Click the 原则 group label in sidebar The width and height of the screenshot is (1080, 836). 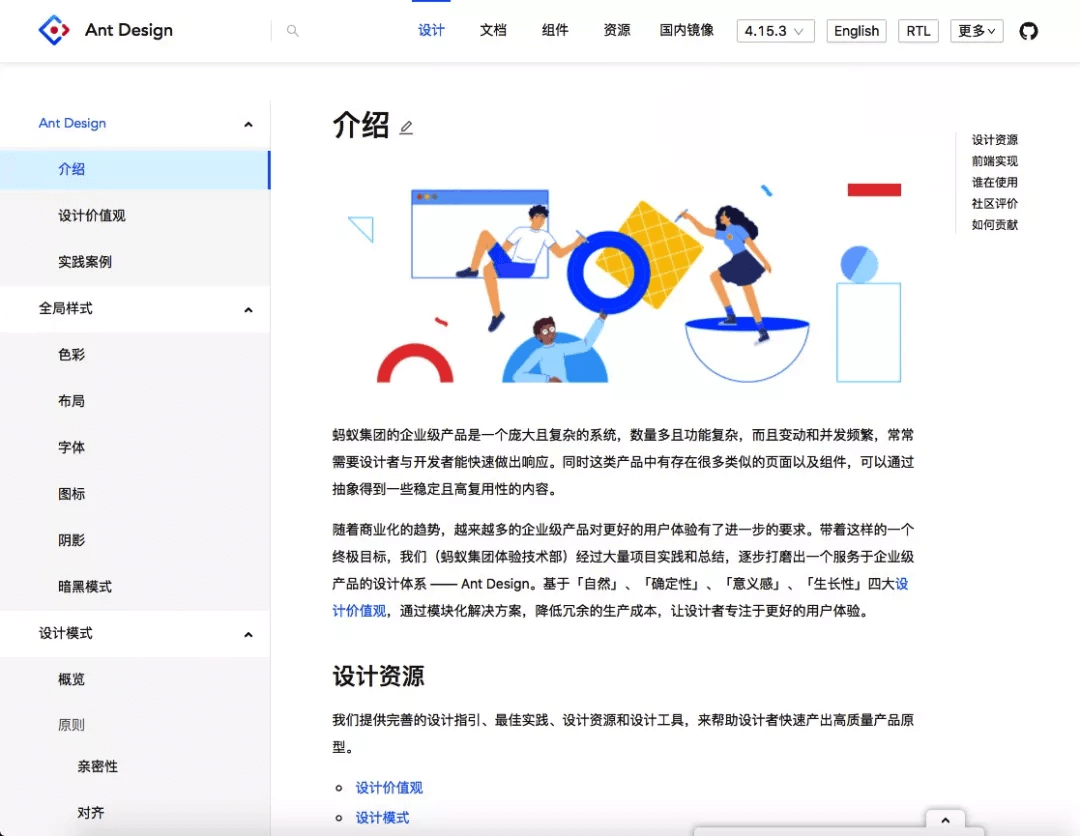click(72, 725)
